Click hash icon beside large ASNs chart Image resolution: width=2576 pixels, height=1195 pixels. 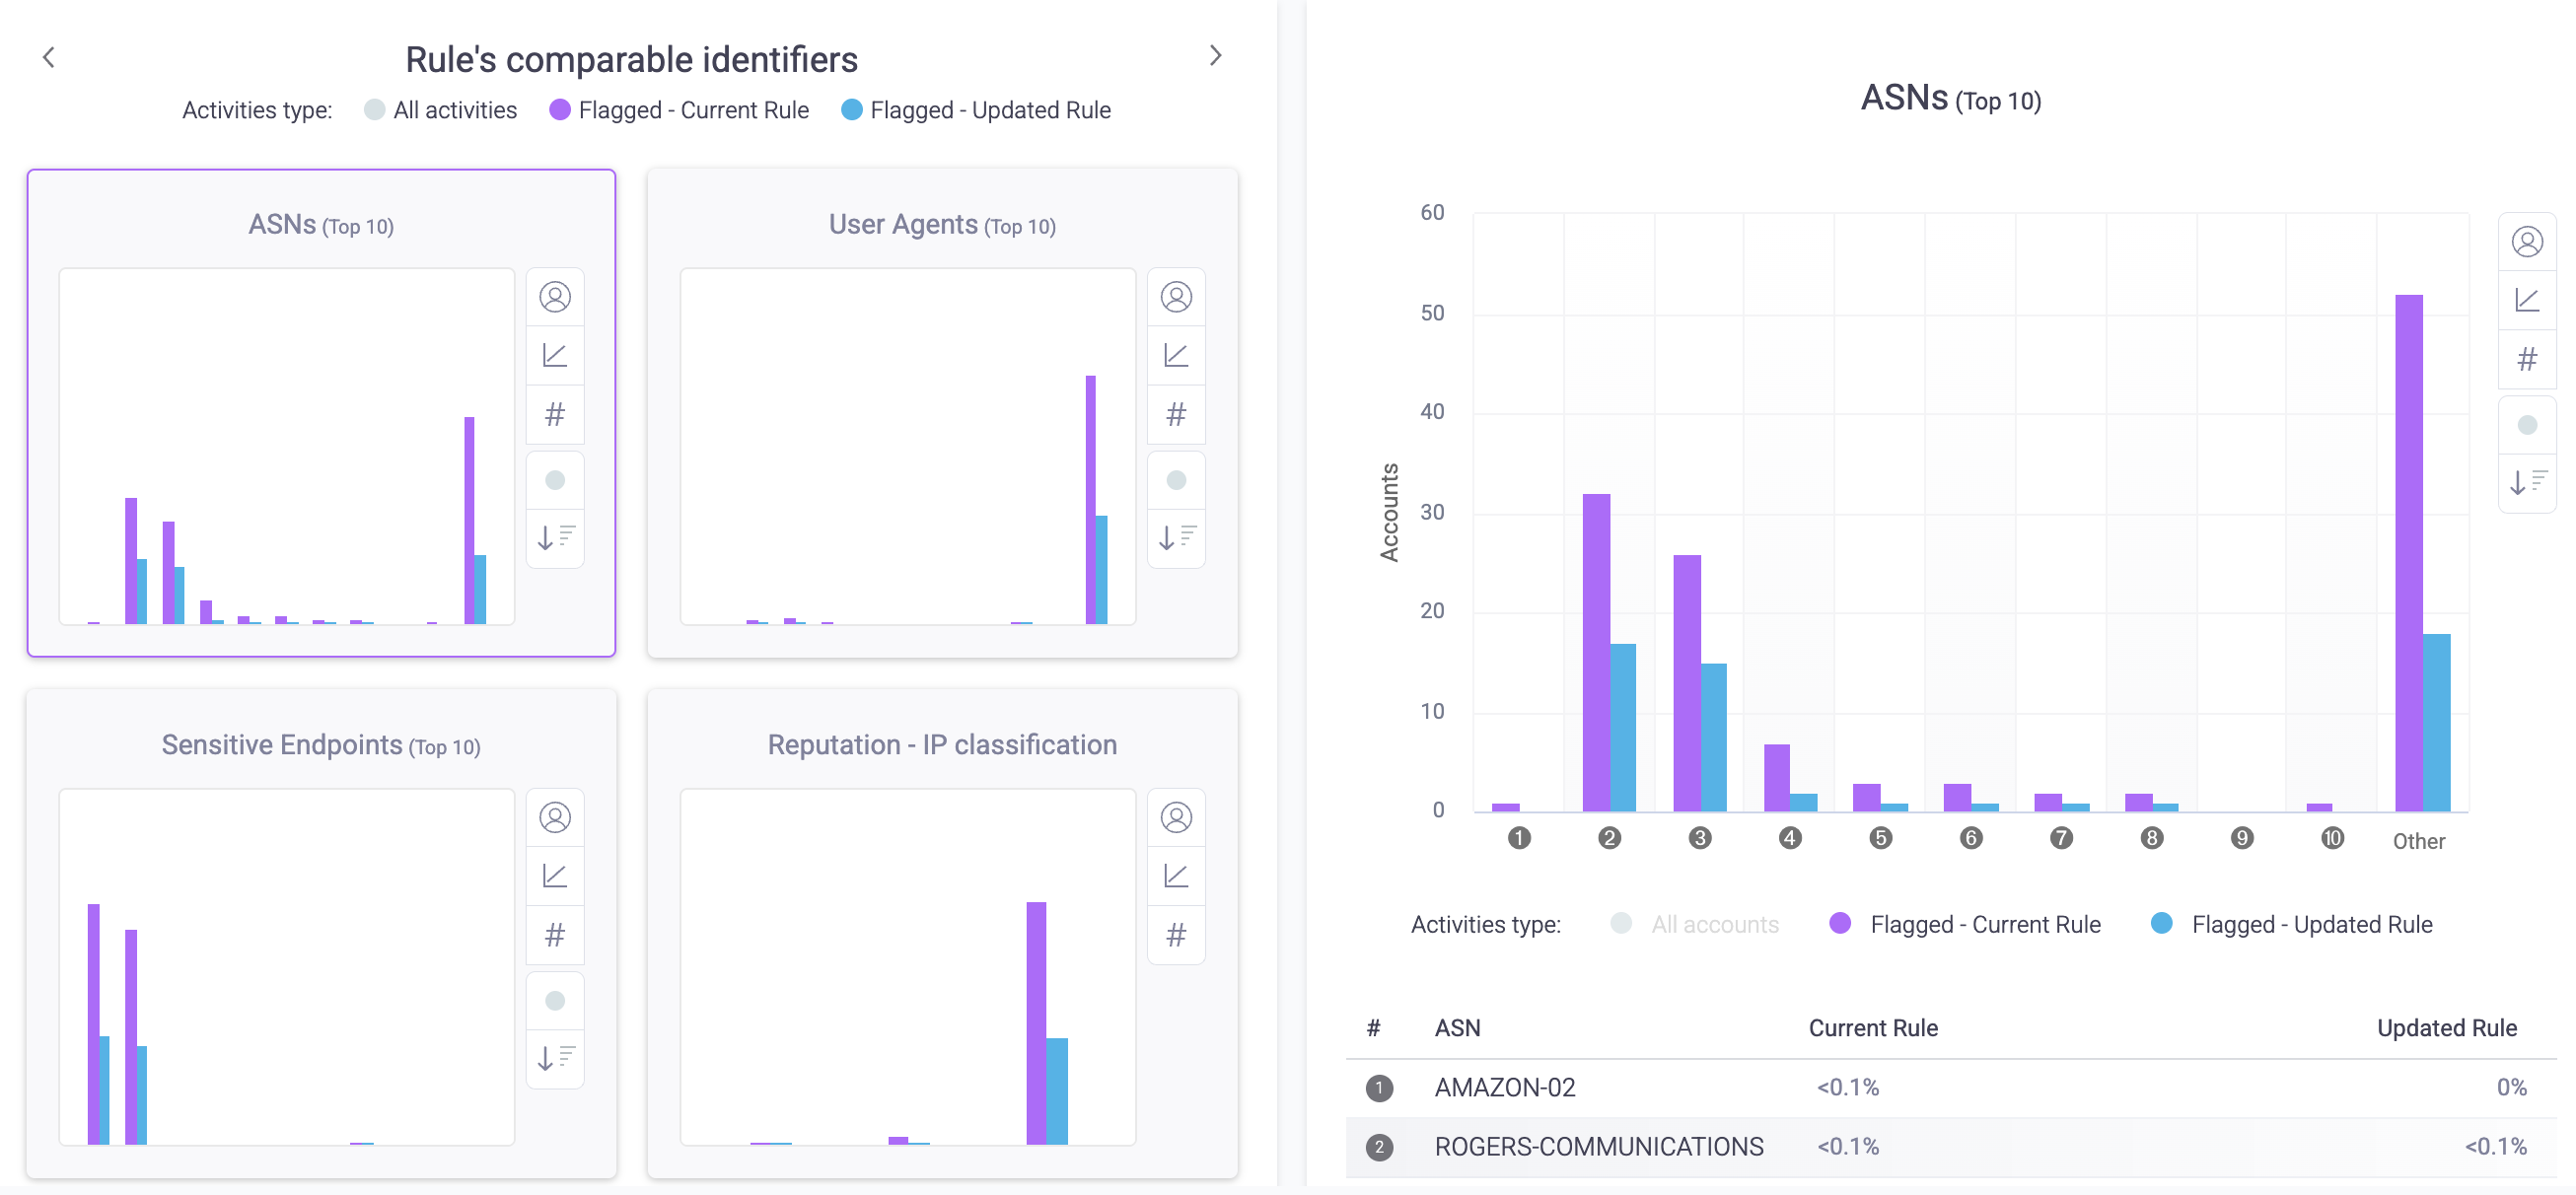click(x=2526, y=359)
